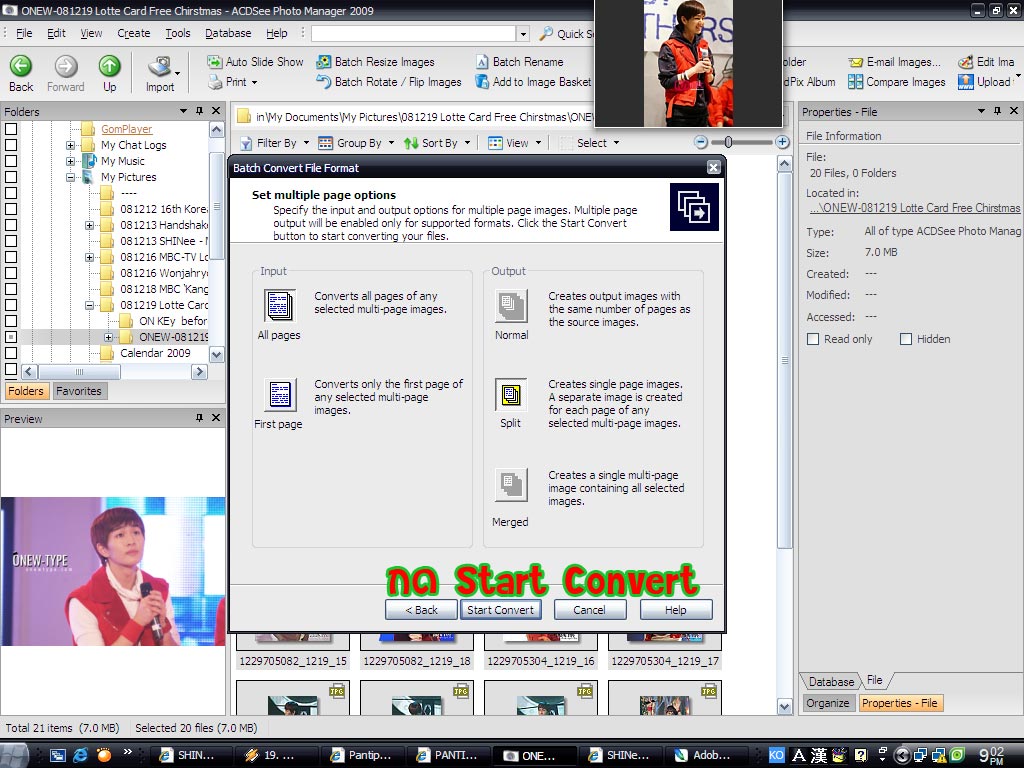Viewport: 1024px width, 768px height.
Task: Check the box beside My Pictures
Action: (x=11, y=177)
